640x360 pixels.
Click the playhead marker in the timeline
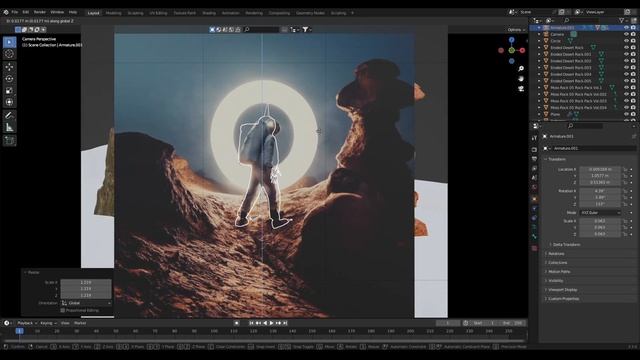click(x=19, y=331)
